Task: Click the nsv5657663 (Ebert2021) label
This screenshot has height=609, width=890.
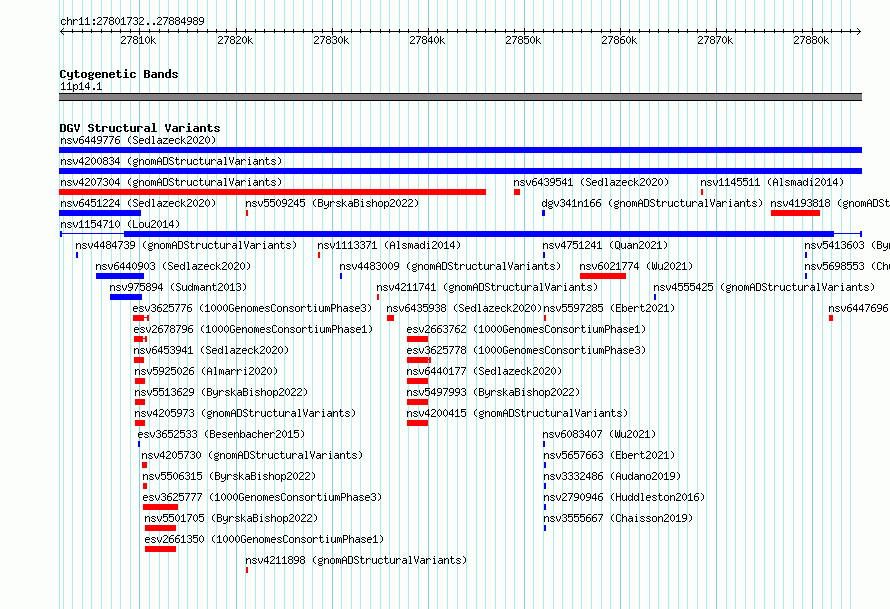Action: 609,455
